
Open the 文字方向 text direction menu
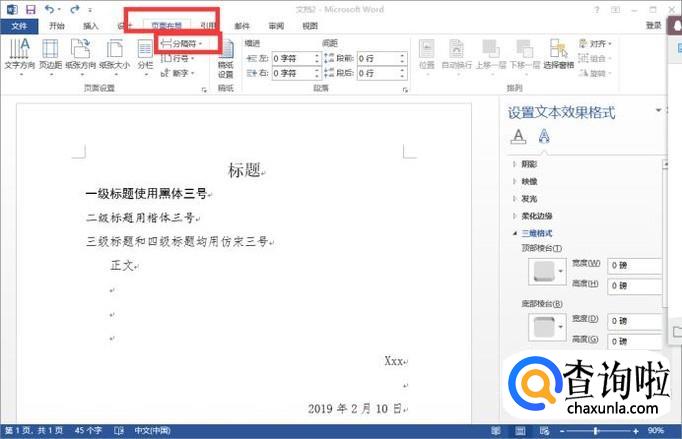(x=20, y=58)
